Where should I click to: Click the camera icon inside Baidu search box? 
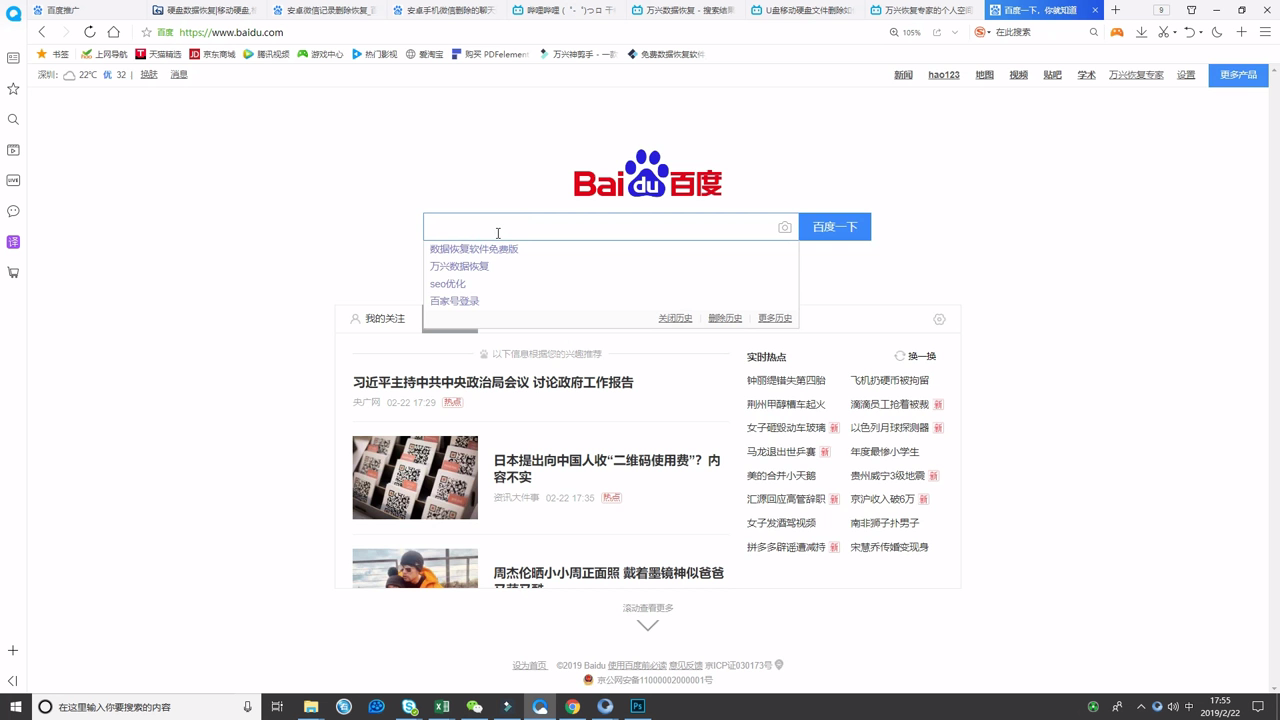[785, 226]
